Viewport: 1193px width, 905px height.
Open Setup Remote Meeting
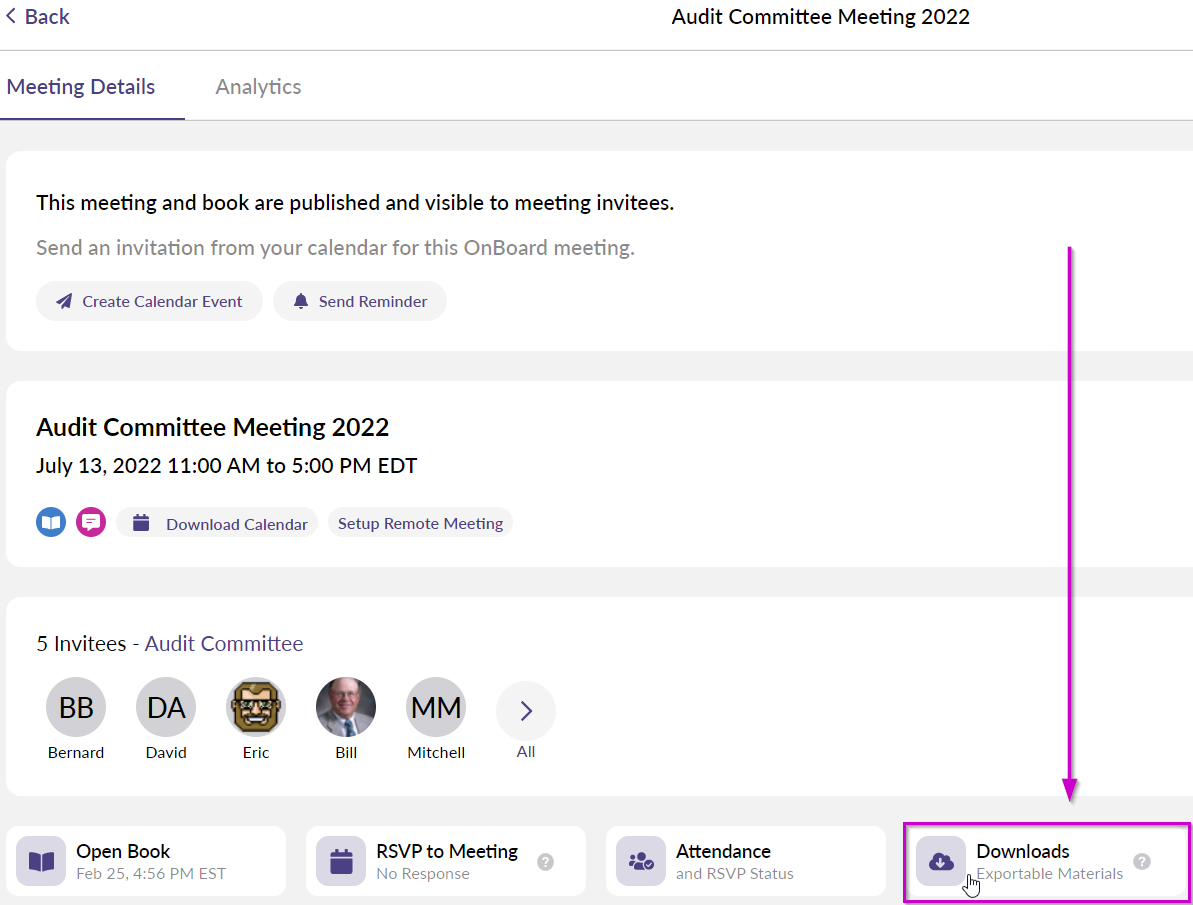pyautogui.click(x=420, y=523)
